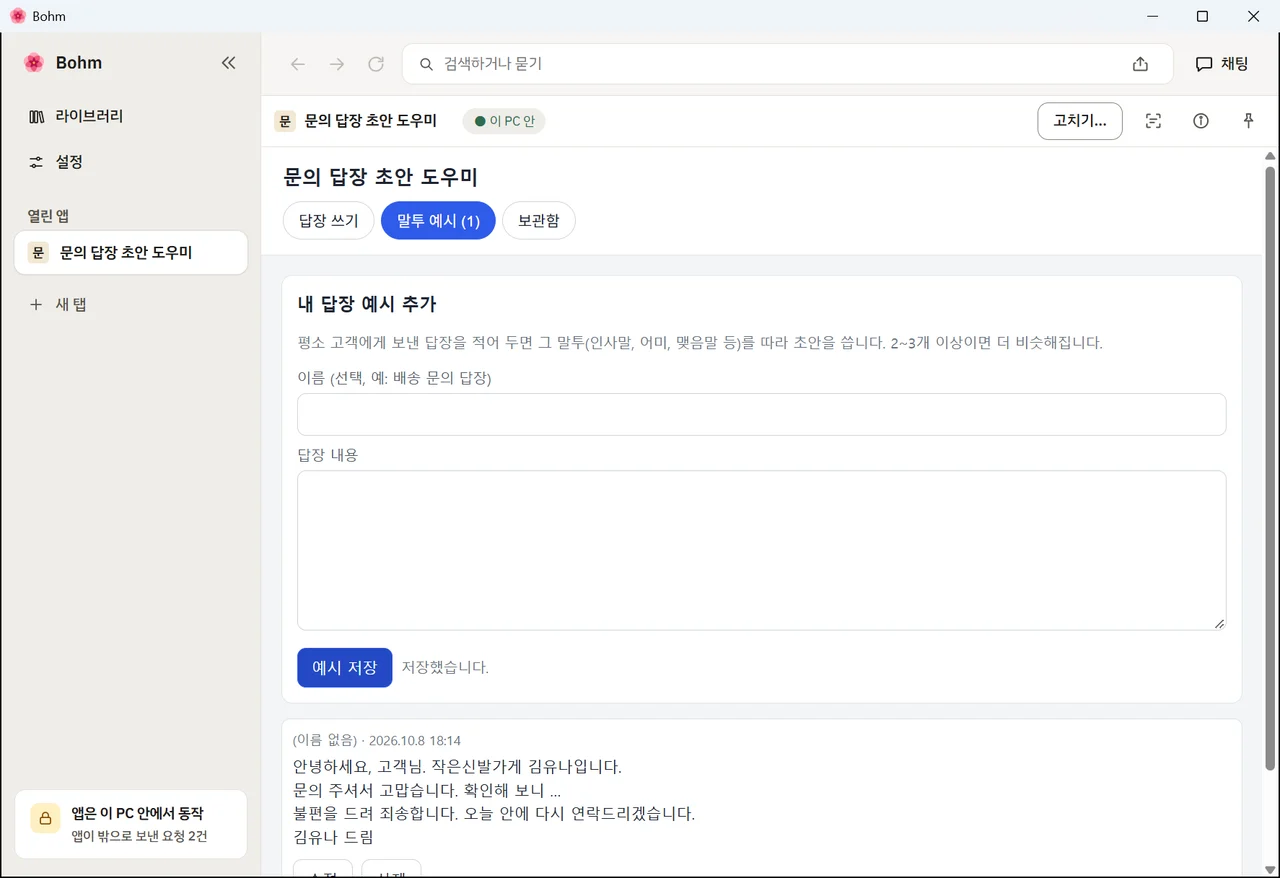Click the 이 PC 안 status badge

click(x=504, y=121)
